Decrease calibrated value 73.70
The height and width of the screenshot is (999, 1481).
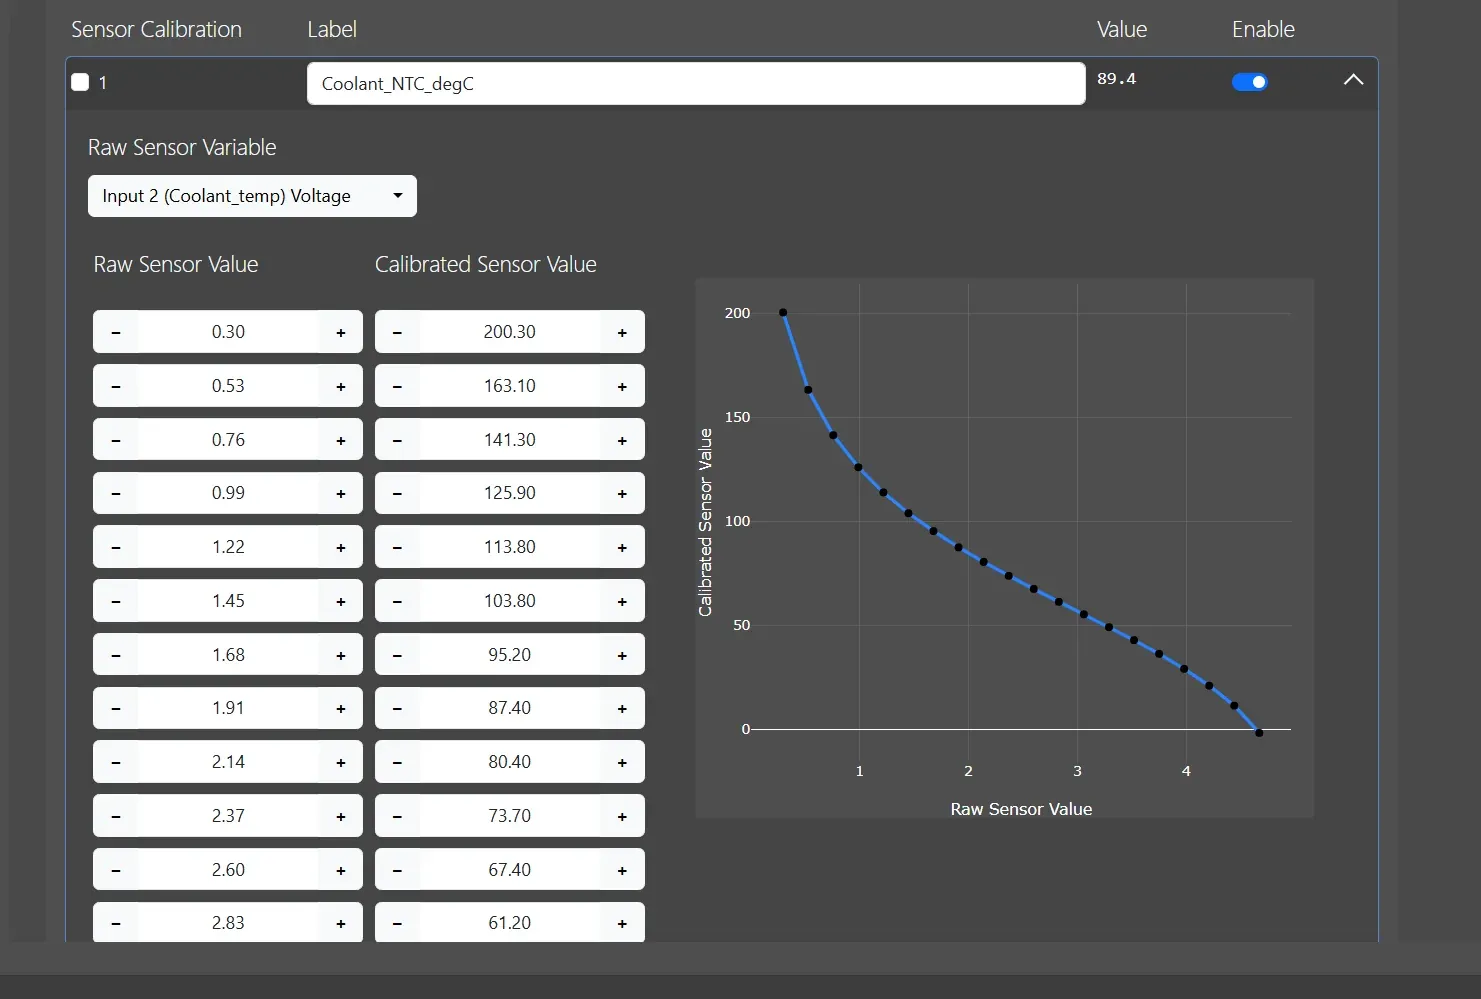397,816
